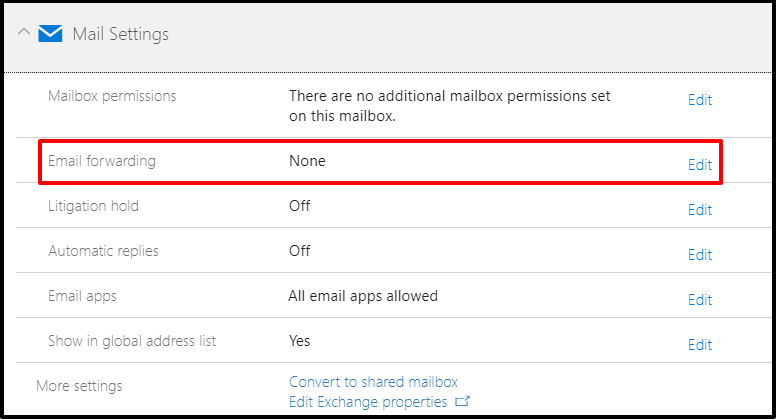Select the Email forwarding row label
Image resolution: width=776 pixels, height=420 pixels.
coord(102,161)
